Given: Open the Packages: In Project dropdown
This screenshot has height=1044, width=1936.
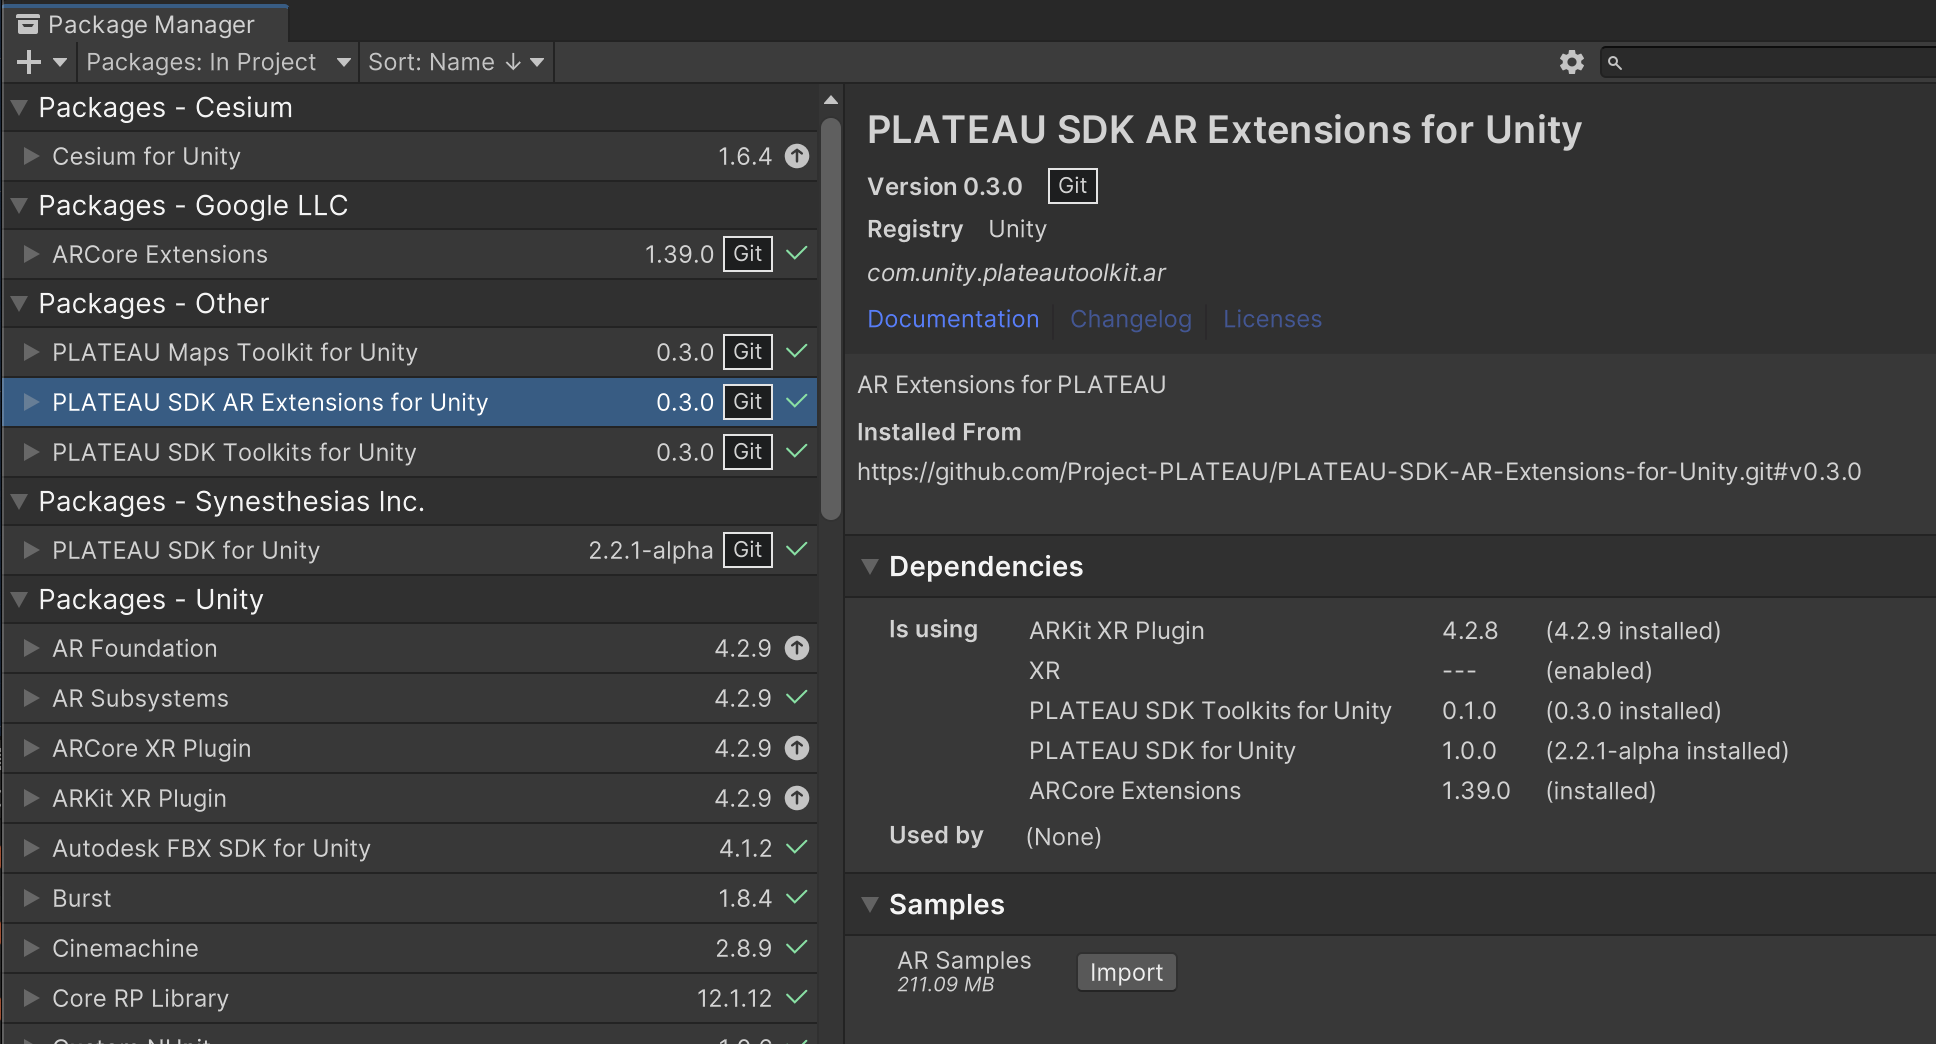Looking at the screenshot, I should point(218,62).
